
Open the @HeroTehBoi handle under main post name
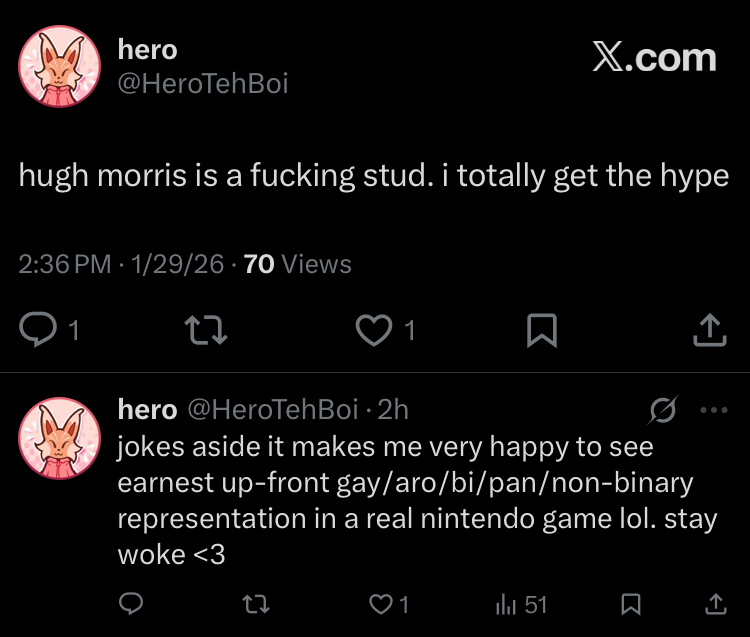(x=203, y=84)
